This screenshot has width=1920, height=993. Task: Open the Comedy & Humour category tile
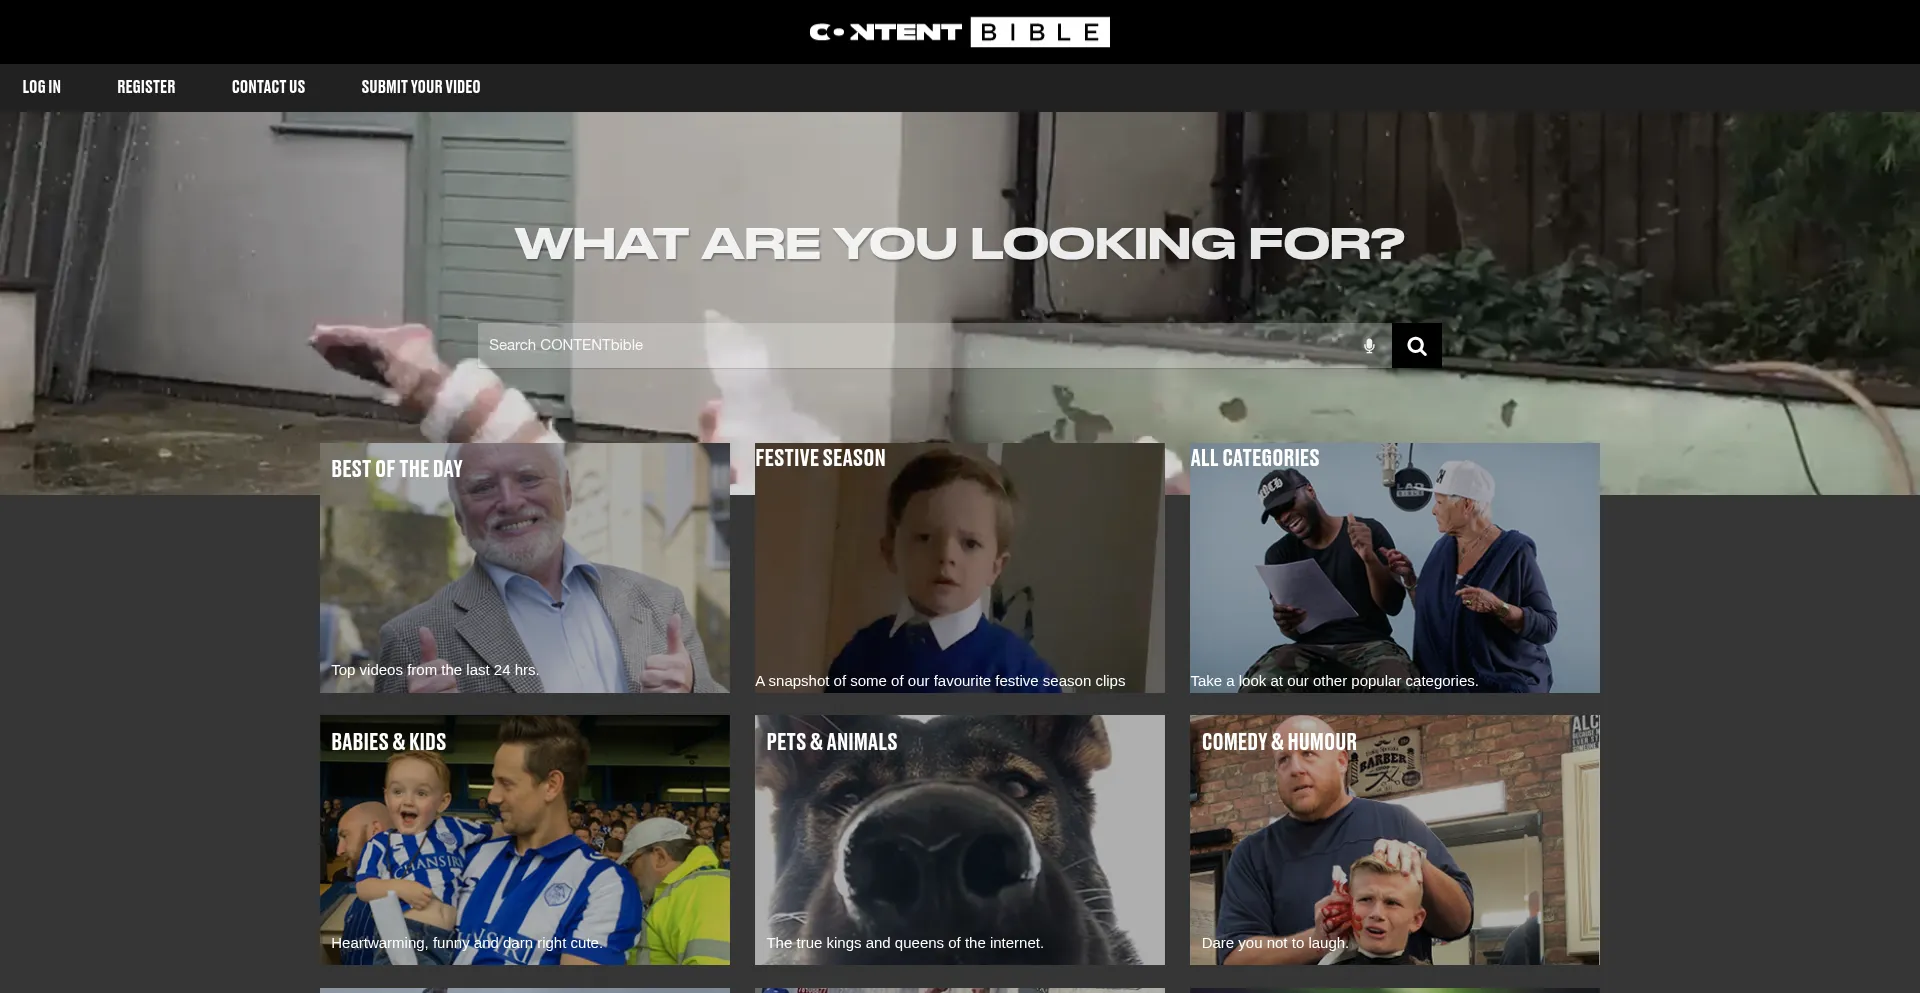click(x=1394, y=850)
